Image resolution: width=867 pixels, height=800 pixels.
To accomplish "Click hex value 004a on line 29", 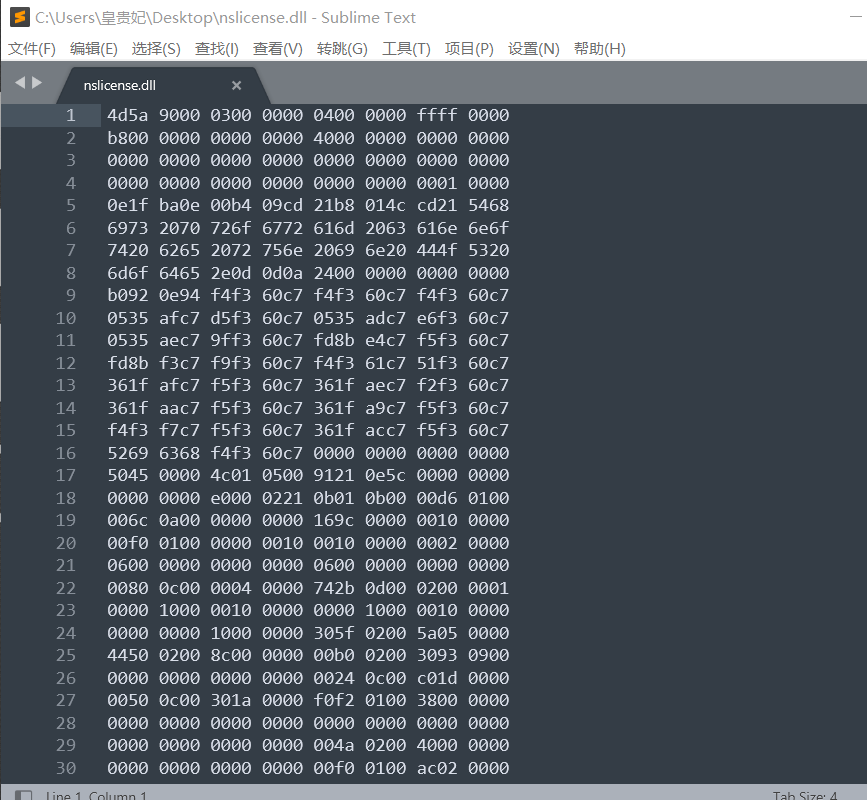I will coord(334,745).
